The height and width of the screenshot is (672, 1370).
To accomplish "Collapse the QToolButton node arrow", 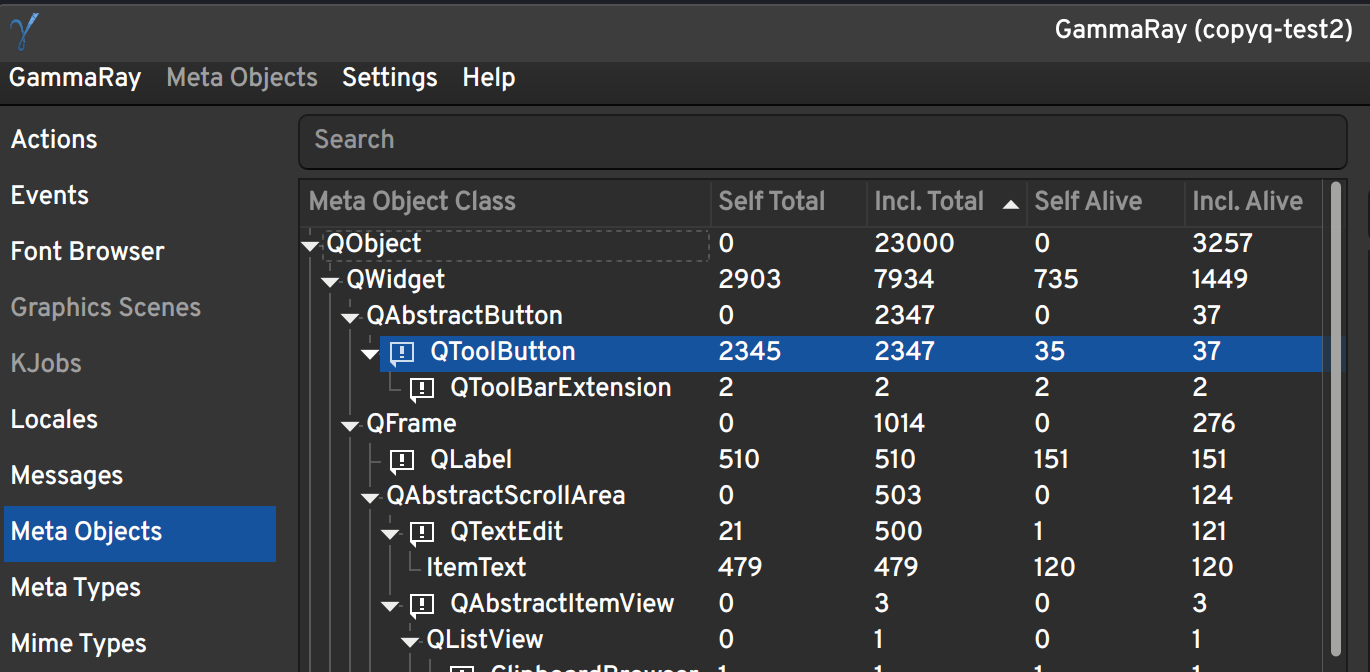I will click(370, 353).
